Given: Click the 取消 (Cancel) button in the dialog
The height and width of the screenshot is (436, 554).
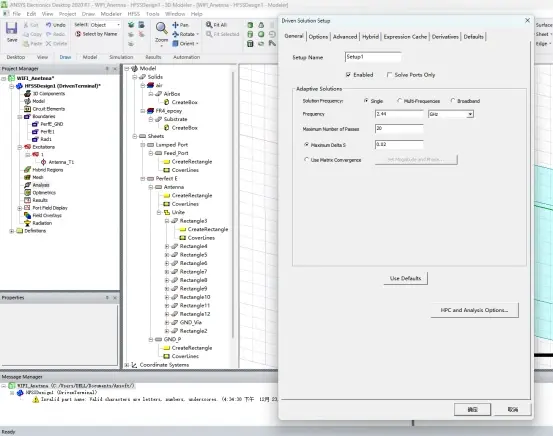Looking at the screenshot, I should point(513,410).
